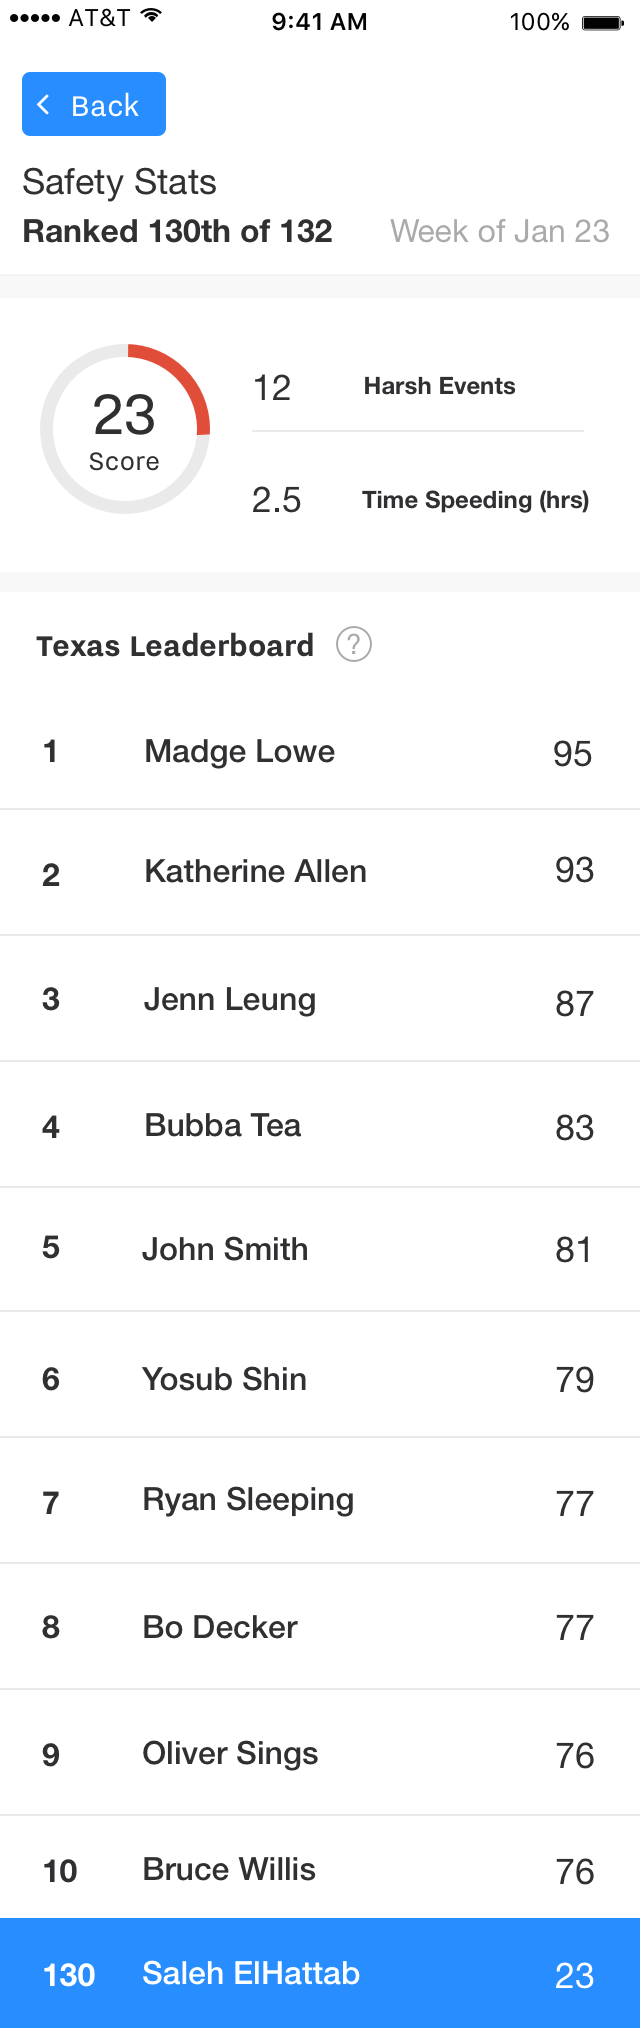640x2028 pixels.
Task: Select Yosub Shin row
Action: (x=320, y=1375)
